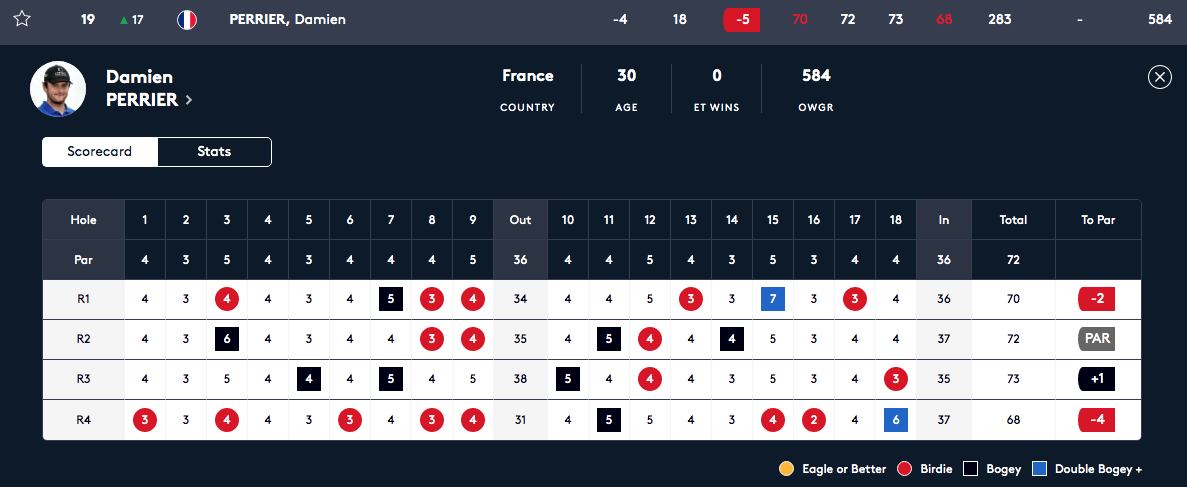
Task: Click the red birdie 2 on hole 16 in R4
Action: coord(814,420)
